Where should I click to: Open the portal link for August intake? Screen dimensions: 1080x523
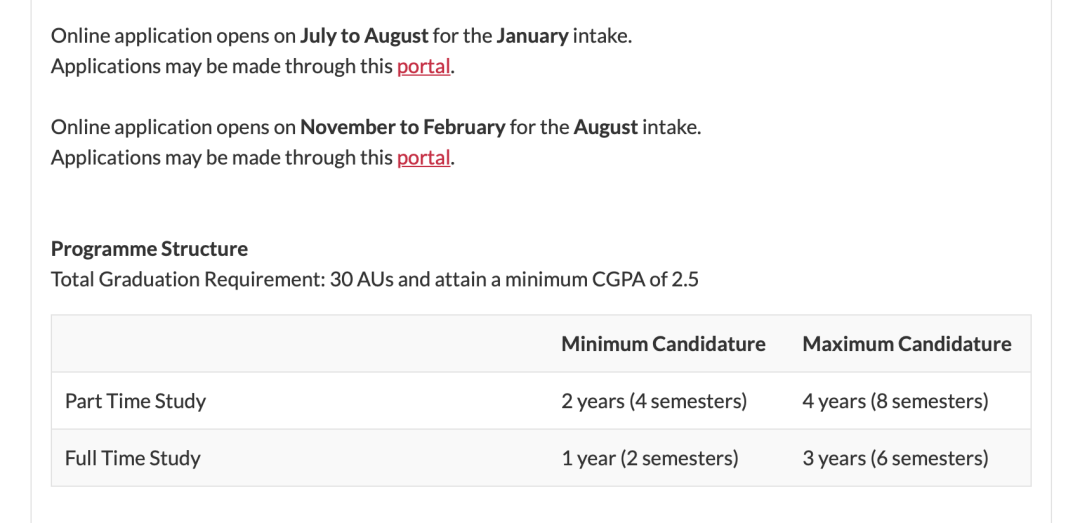(x=424, y=158)
